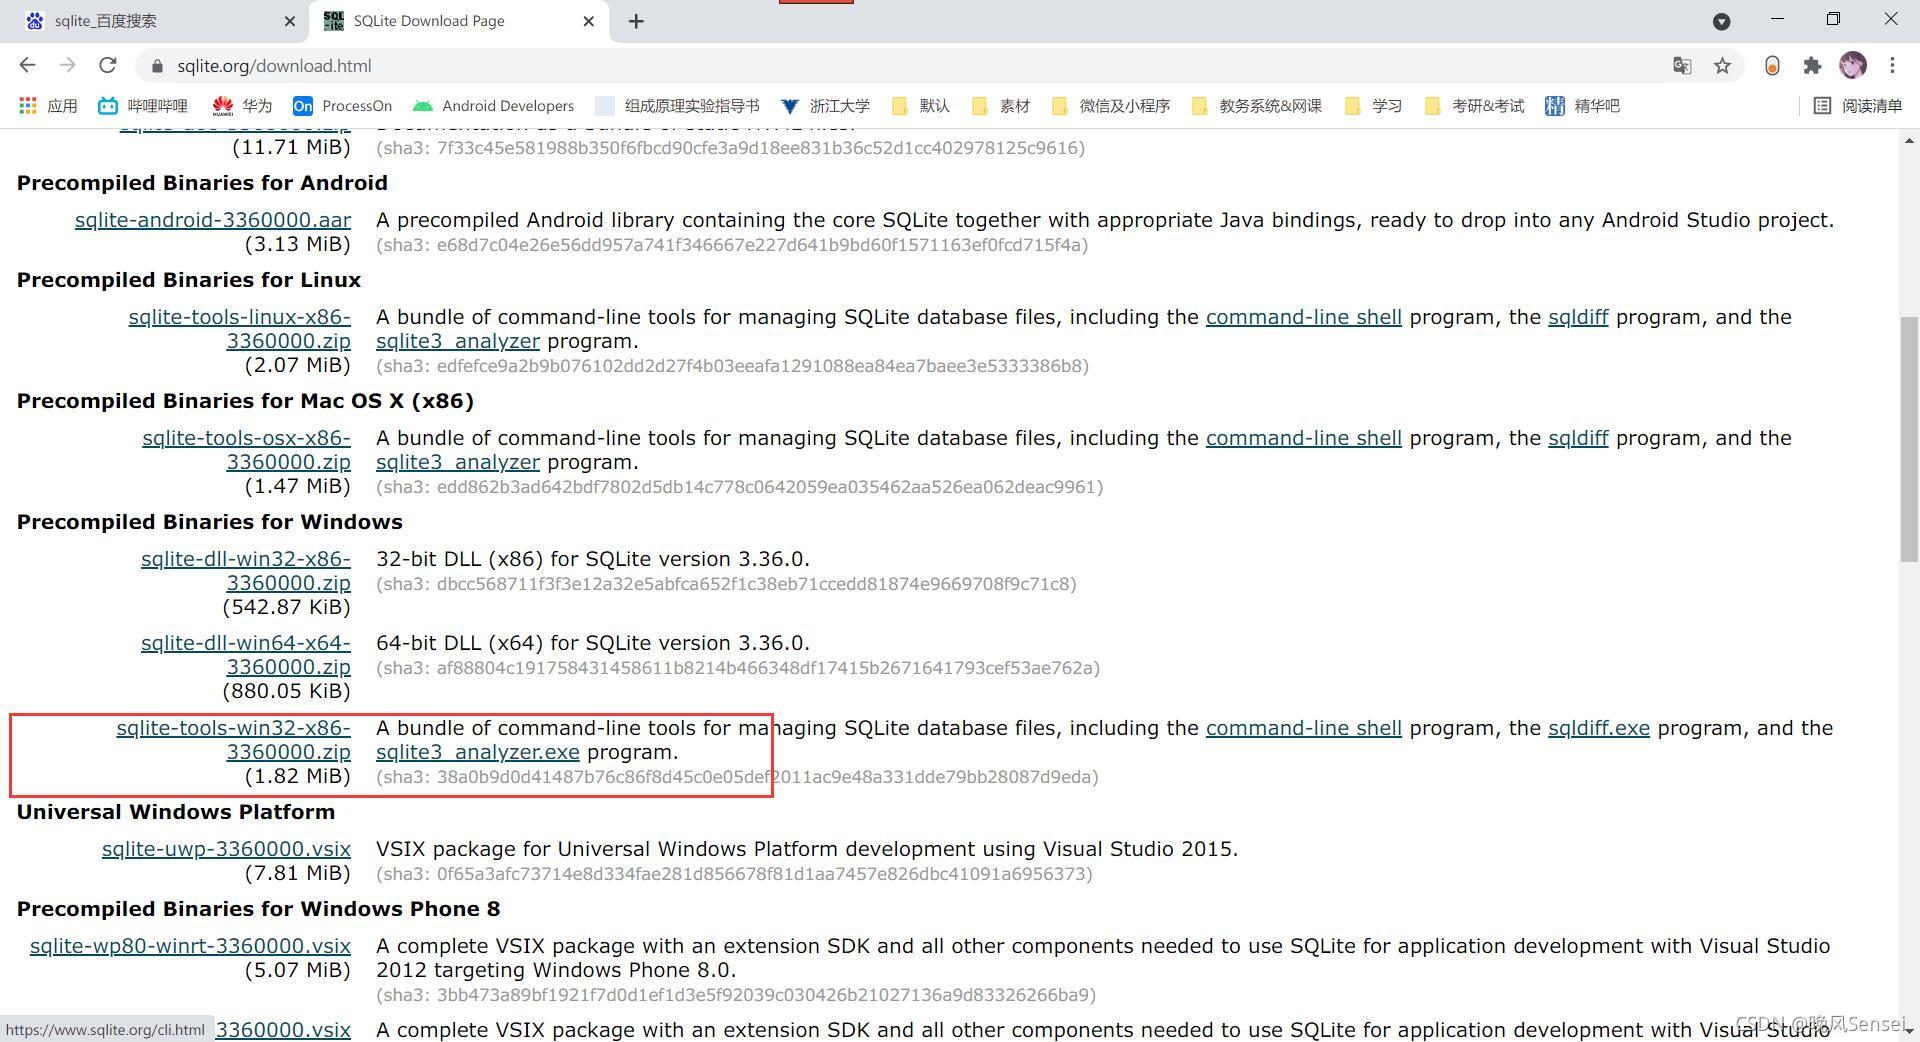Download sqlite-wp80-winrt-3360000.vsix
The image size is (1920, 1042).
(190, 946)
